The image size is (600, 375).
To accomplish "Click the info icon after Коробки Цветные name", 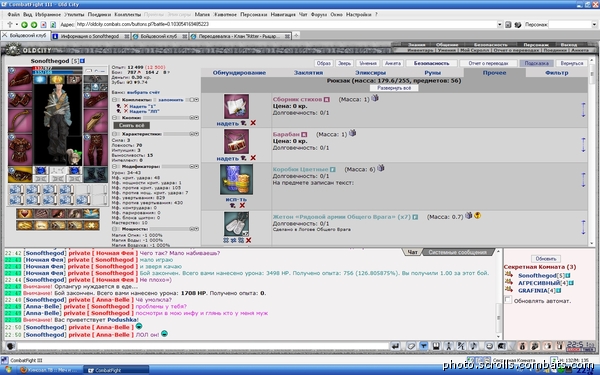I will (333, 170).
